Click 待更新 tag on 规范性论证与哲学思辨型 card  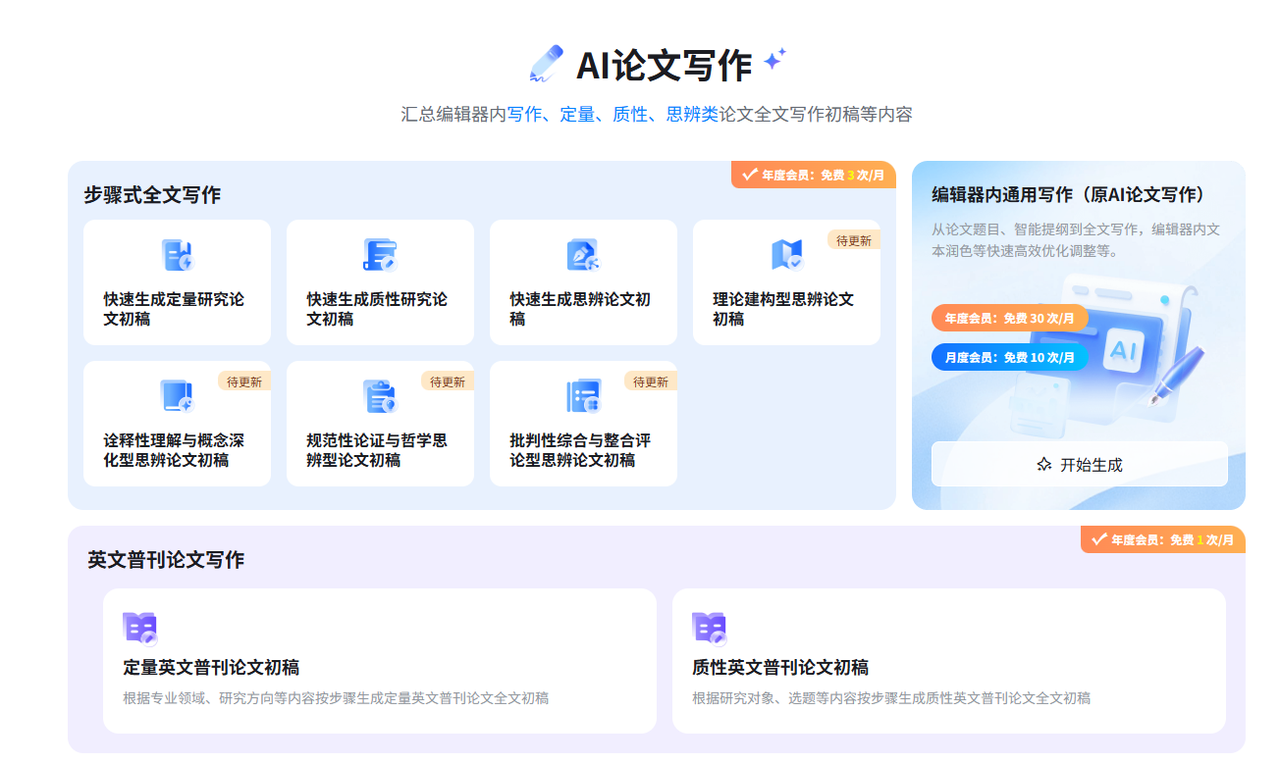[x=447, y=381]
